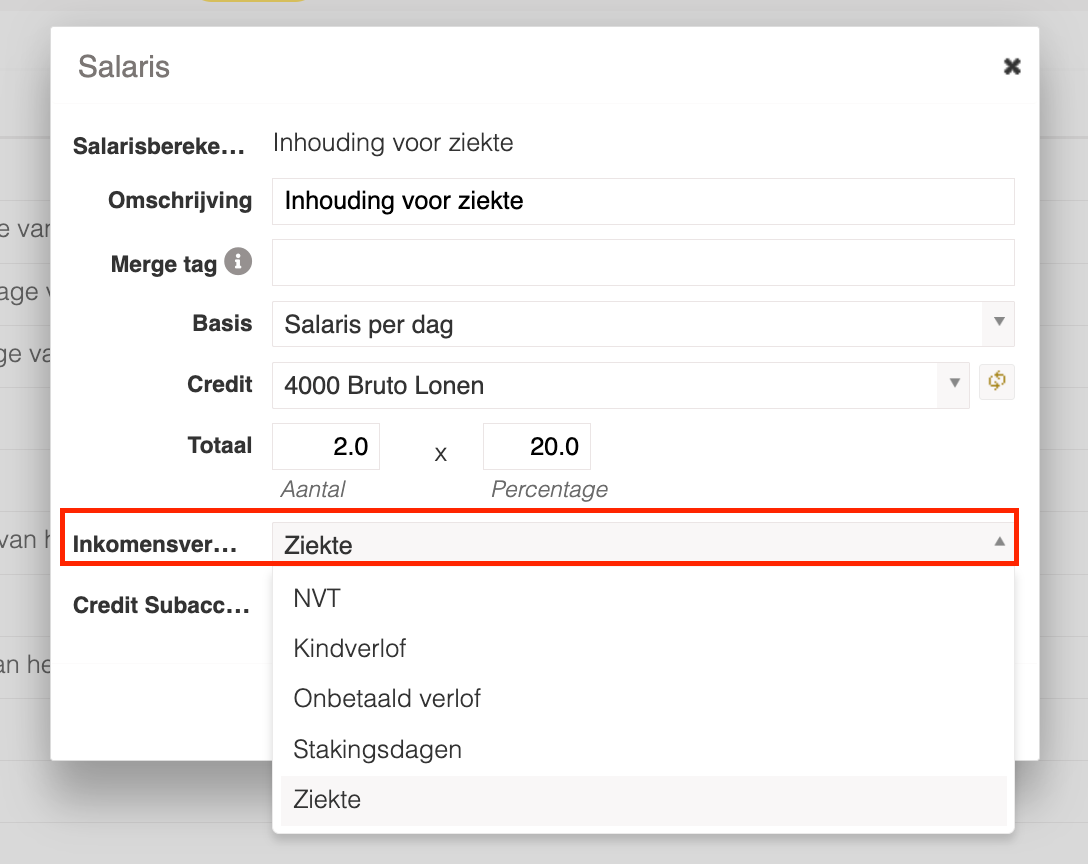Close the Salaris dialog with the X

pos(1012,66)
